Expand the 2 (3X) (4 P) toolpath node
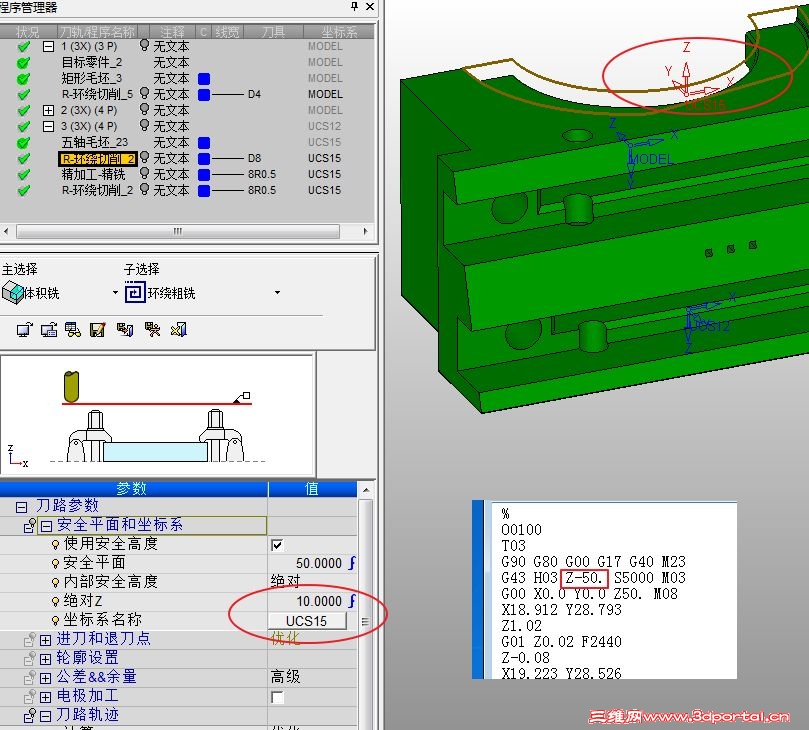 coord(48,110)
